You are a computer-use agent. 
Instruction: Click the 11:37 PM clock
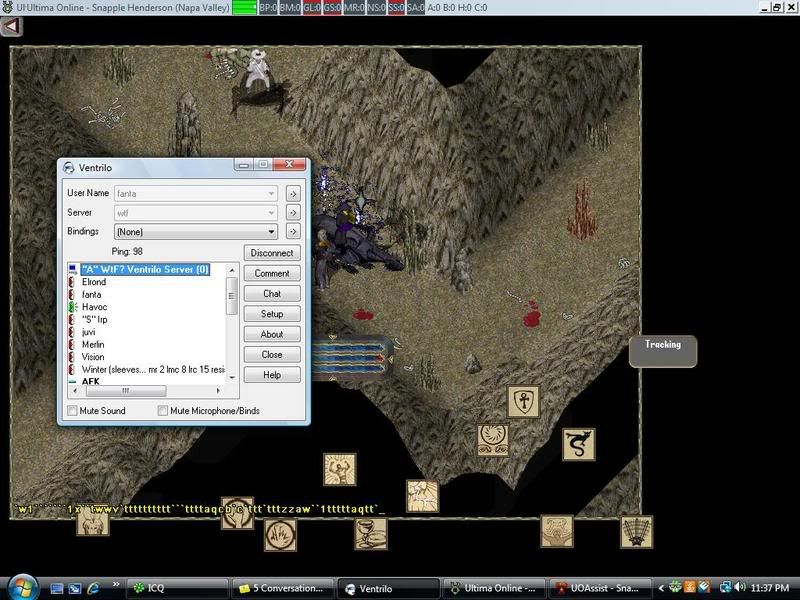[x=770, y=588]
